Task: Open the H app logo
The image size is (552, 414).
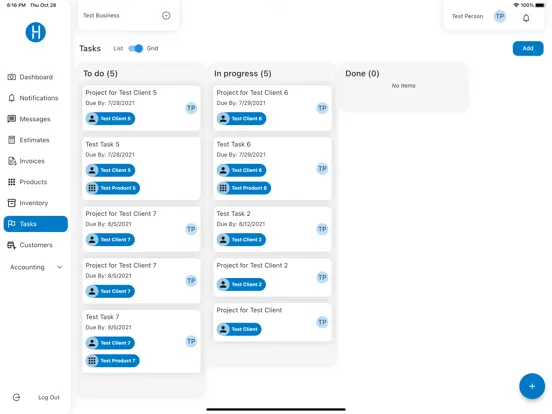Action: point(36,32)
